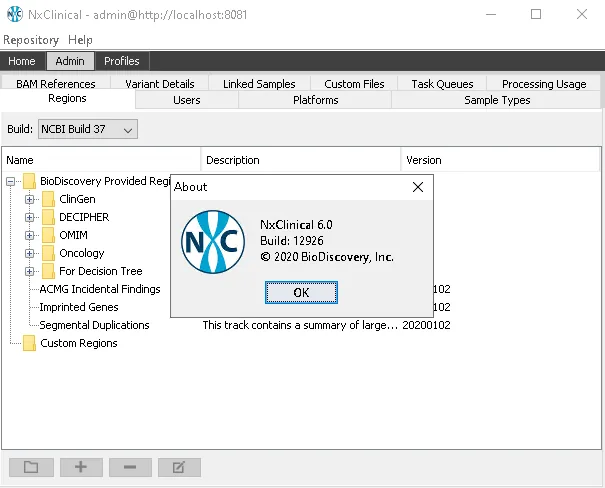Click the minus remove region button
This screenshot has height=488, width=605.
pyautogui.click(x=130, y=467)
